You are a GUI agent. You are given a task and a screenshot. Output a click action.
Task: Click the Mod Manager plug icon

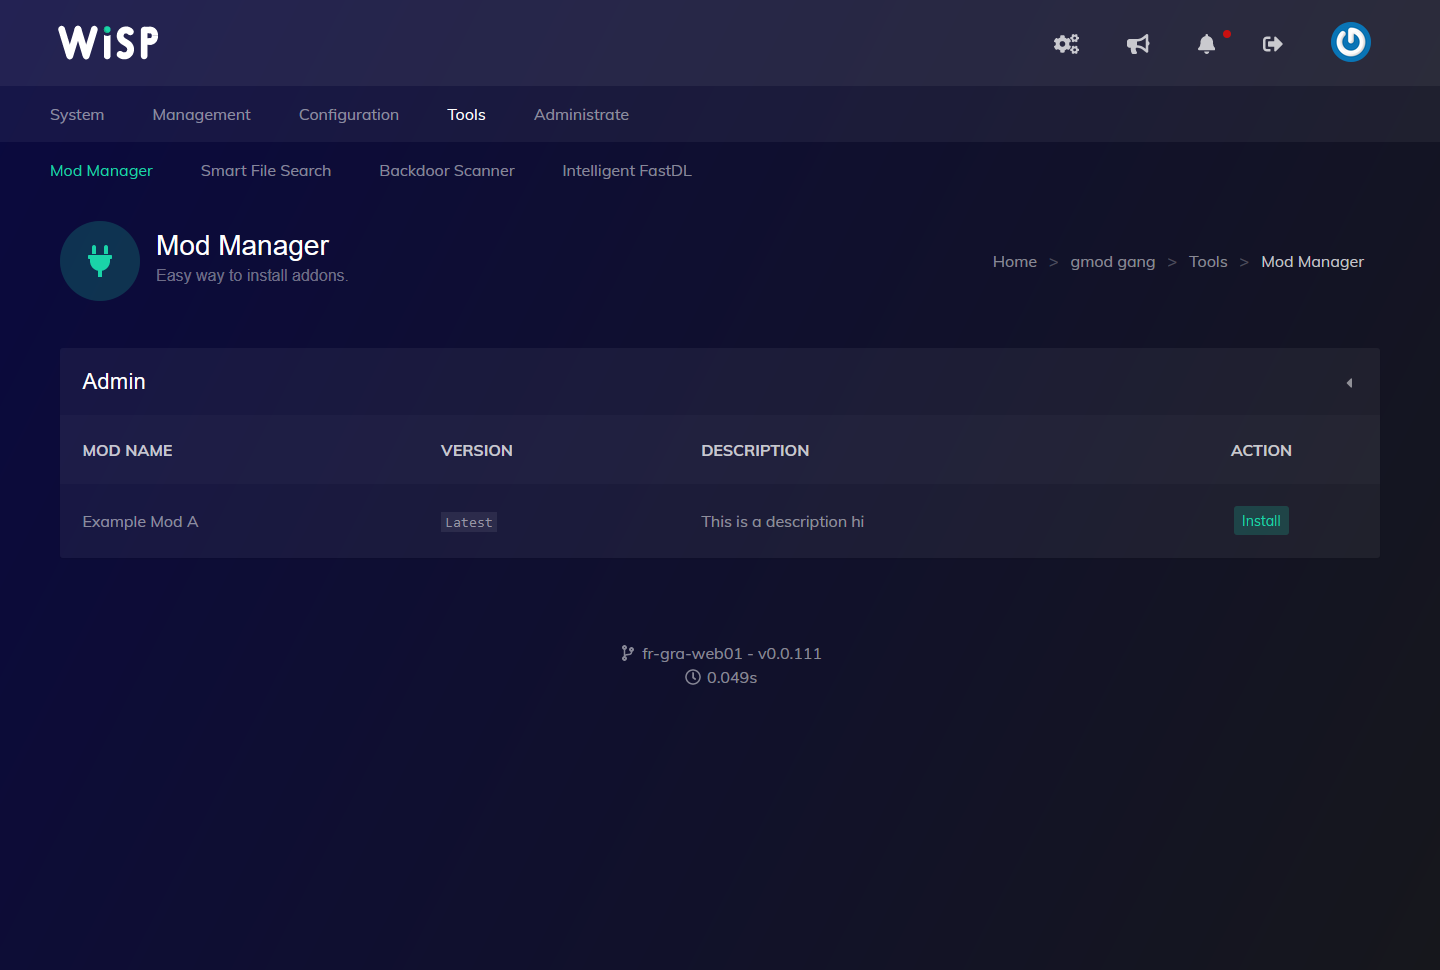tap(100, 261)
